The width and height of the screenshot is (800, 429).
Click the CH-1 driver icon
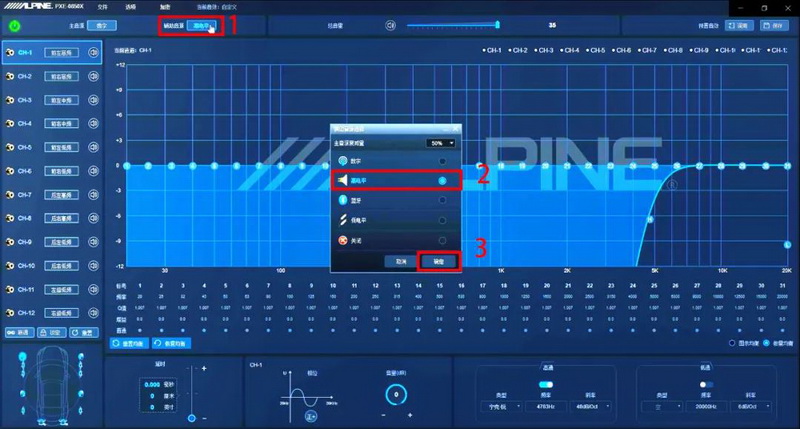click(x=10, y=53)
